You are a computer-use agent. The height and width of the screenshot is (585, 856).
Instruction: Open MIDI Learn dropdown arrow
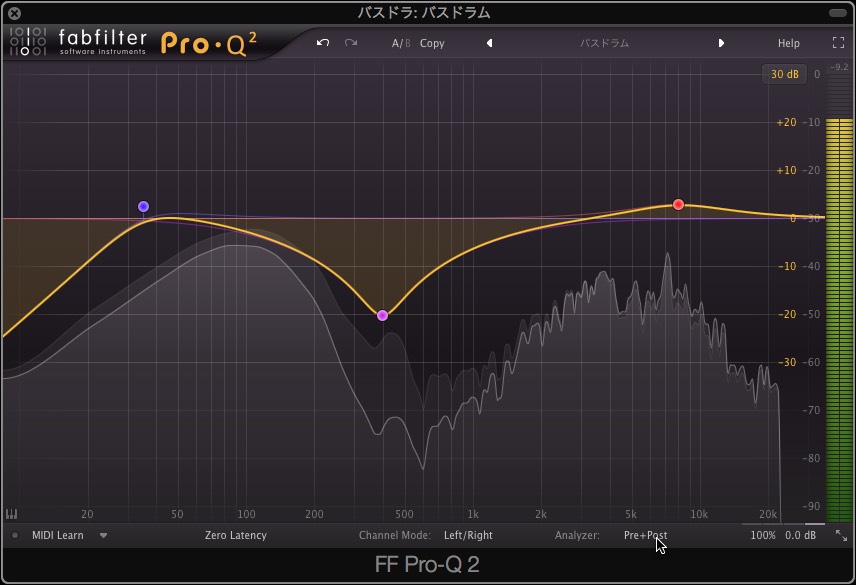pyautogui.click(x=103, y=535)
